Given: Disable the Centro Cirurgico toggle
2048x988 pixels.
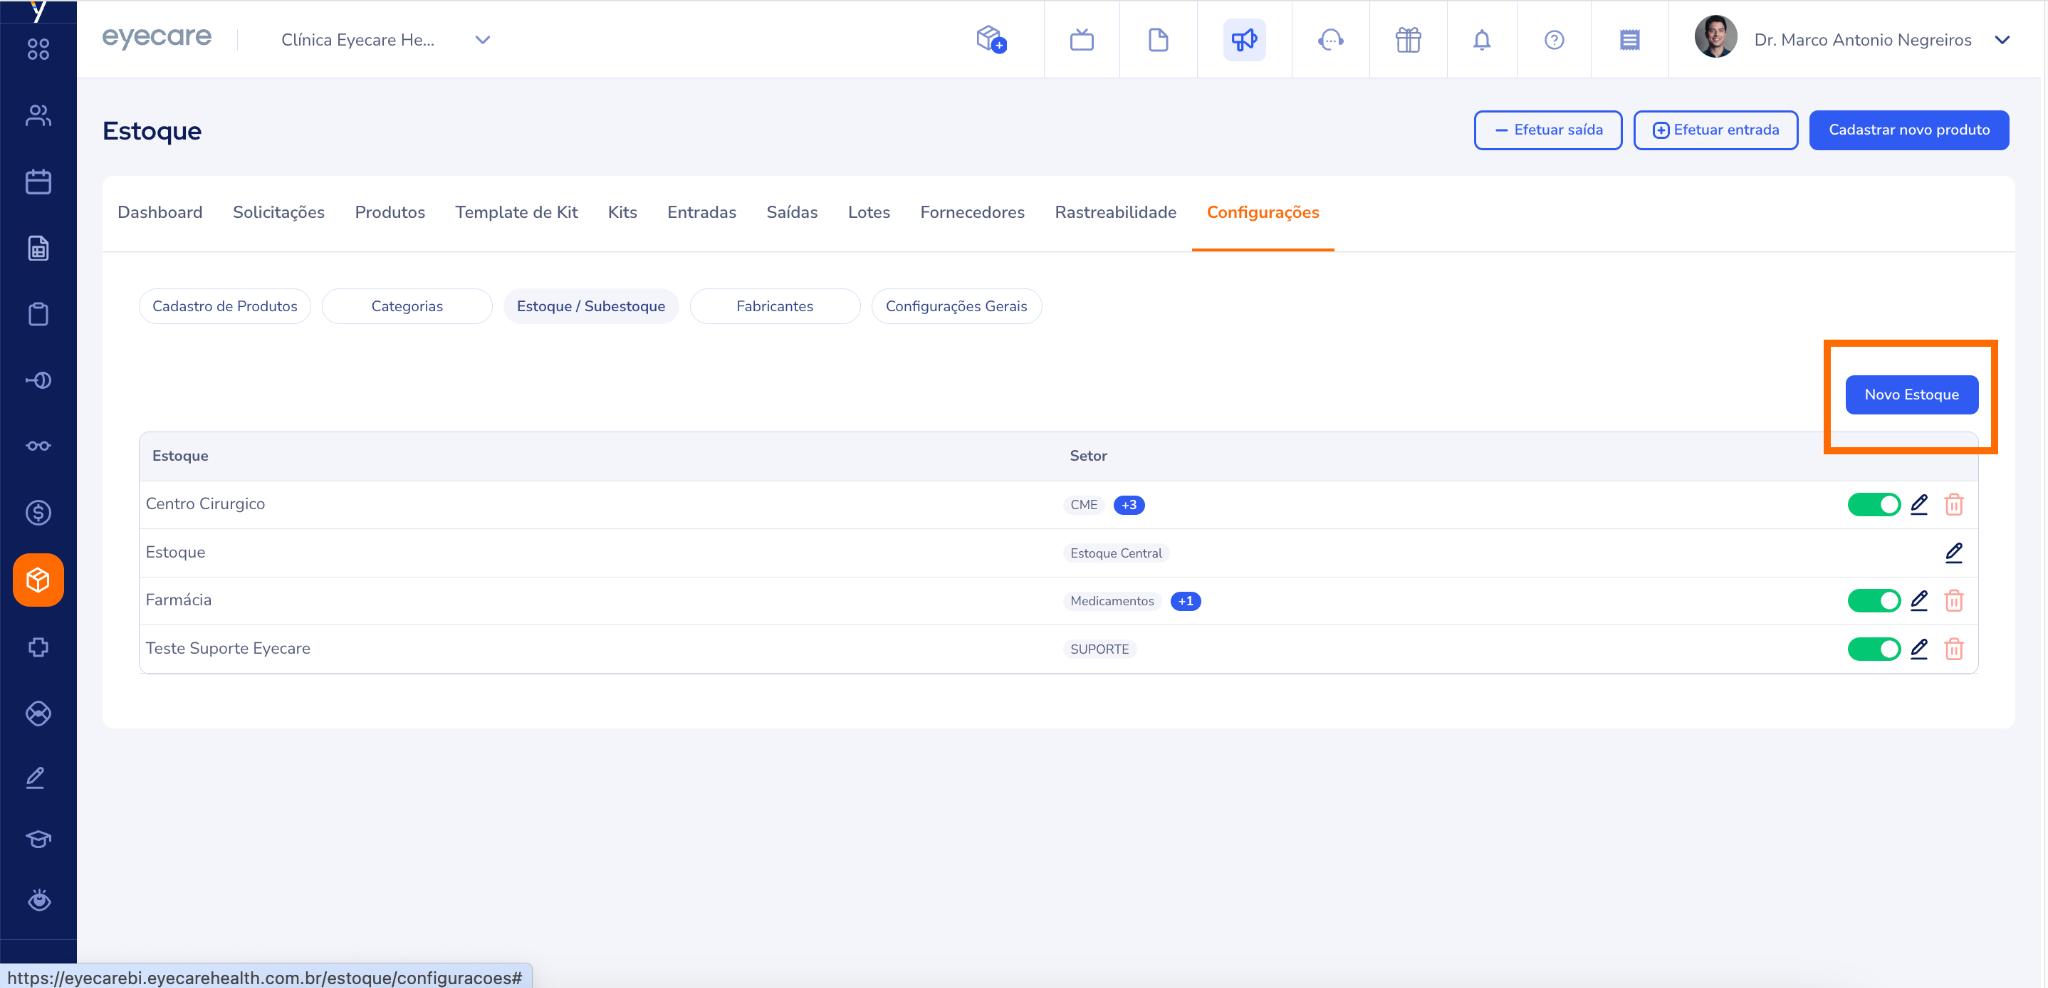Looking at the screenshot, I should click(x=1873, y=505).
